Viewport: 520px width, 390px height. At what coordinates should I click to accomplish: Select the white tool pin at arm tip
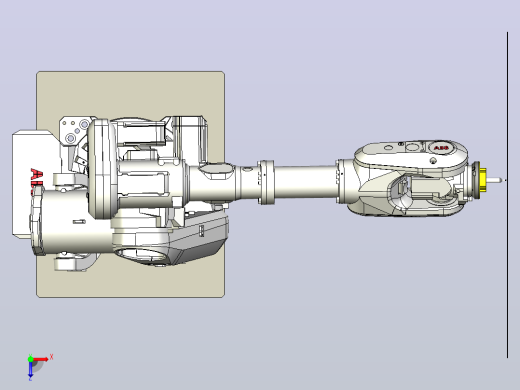click(494, 180)
